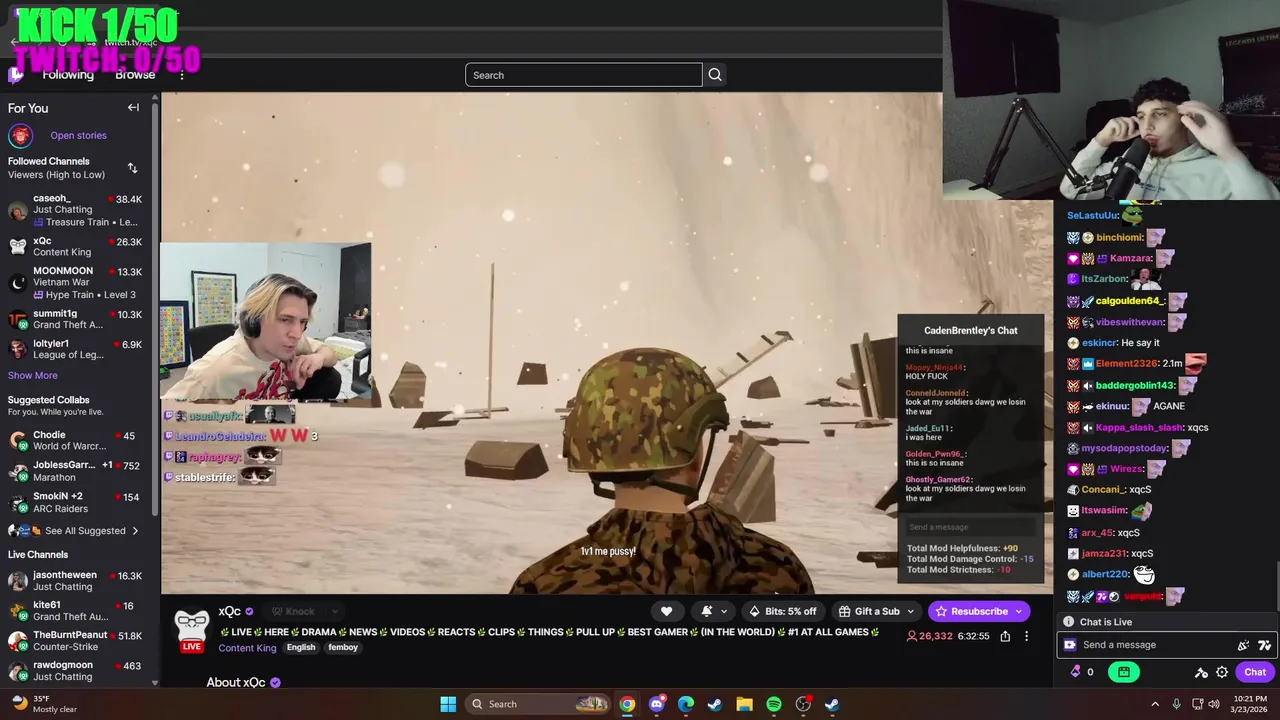The width and height of the screenshot is (1280, 720).
Task: Open MOONMOON channel in sidebar
Action: click(75, 282)
